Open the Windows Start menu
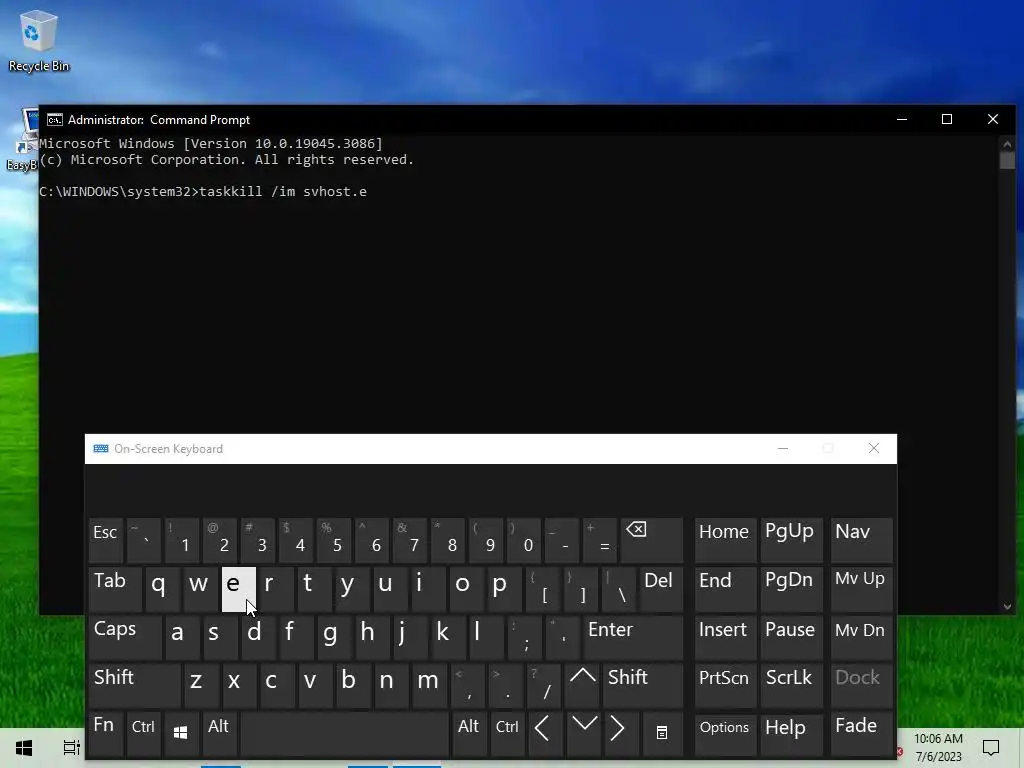Image resolution: width=1024 pixels, height=768 pixels. pos(24,748)
